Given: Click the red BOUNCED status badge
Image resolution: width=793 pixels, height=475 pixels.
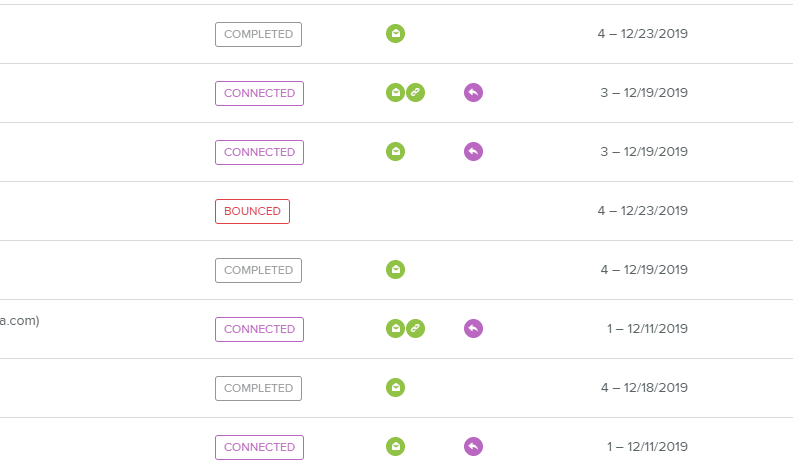Looking at the screenshot, I should coord(252,211).
